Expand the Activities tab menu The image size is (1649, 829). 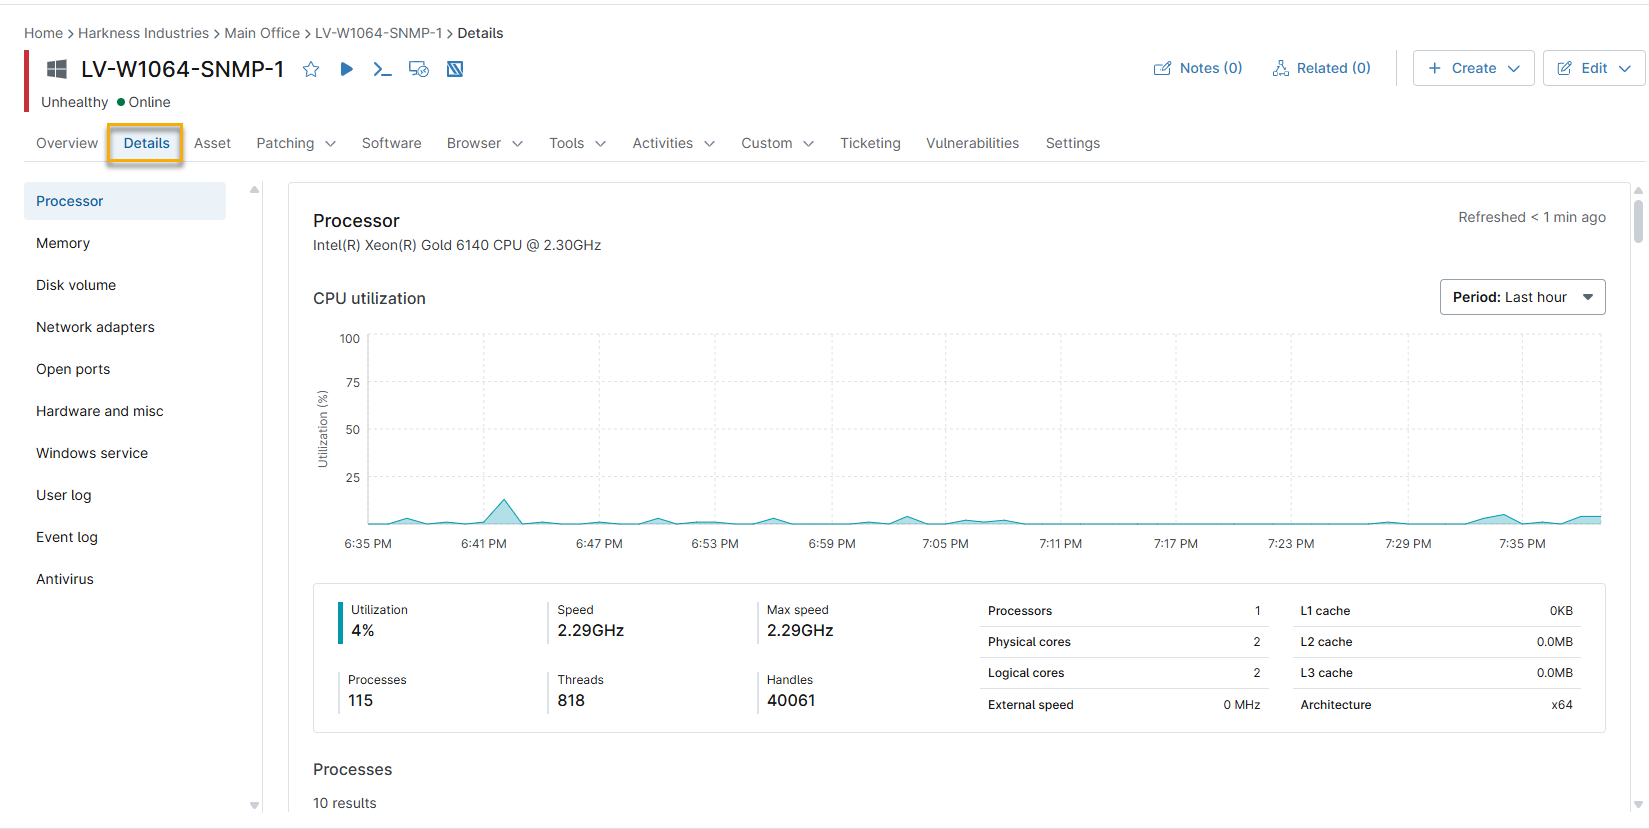click(673, 143)
